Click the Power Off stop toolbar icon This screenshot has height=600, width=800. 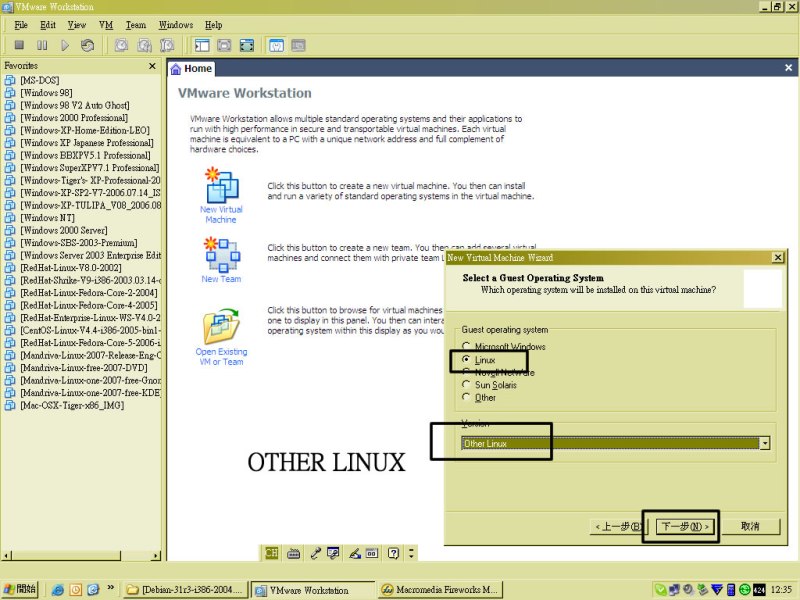[x=19, y=45]
